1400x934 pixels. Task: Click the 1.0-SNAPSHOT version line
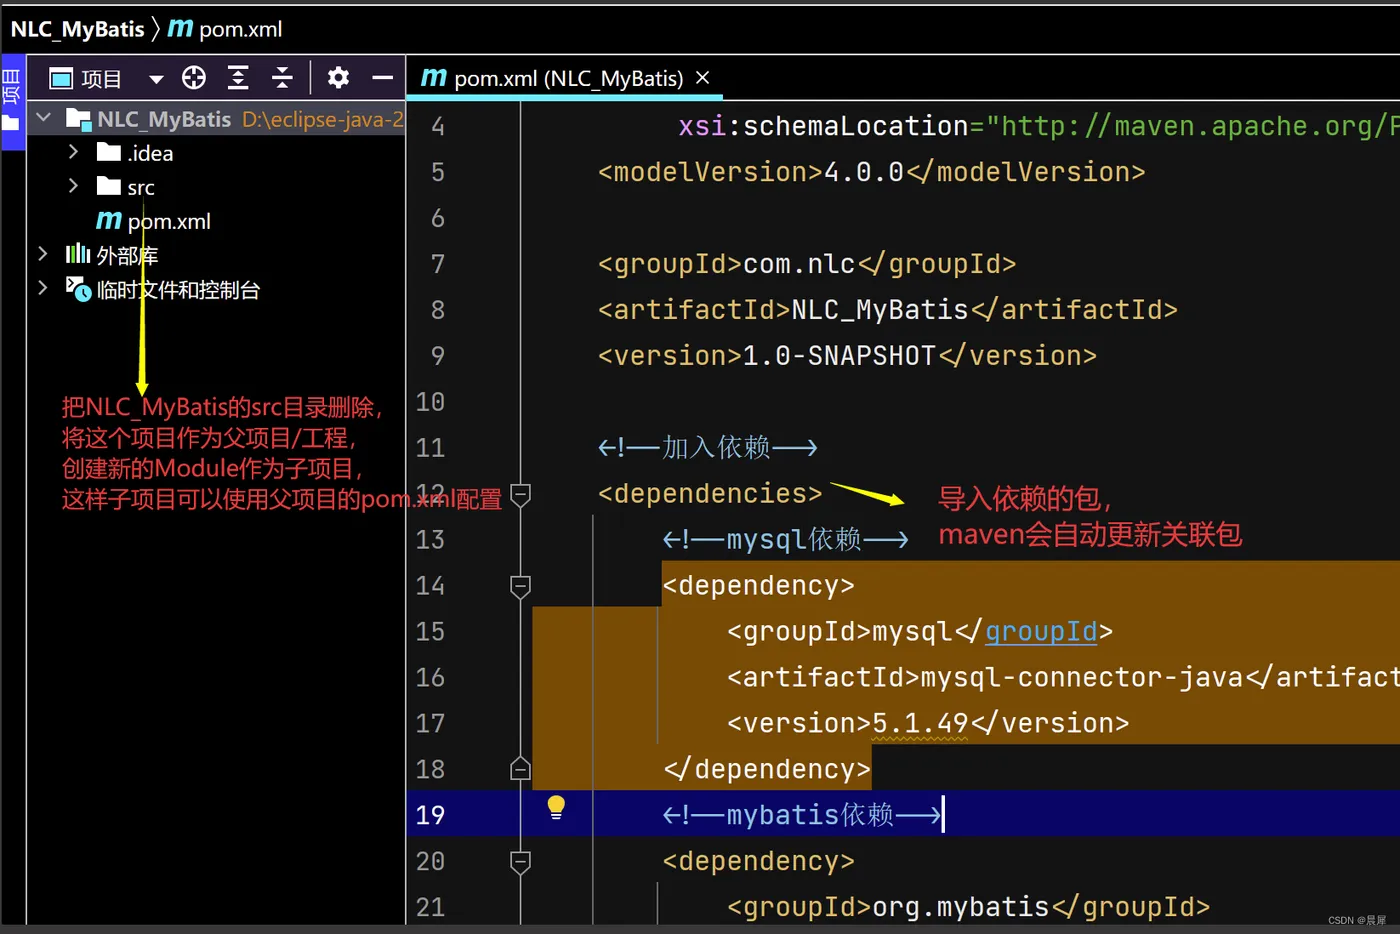[847, 356]
